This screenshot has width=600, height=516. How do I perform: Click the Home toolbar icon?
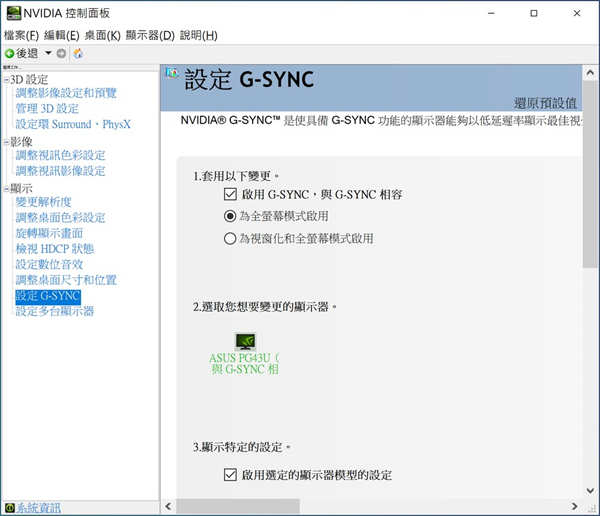tap(78, 53)
